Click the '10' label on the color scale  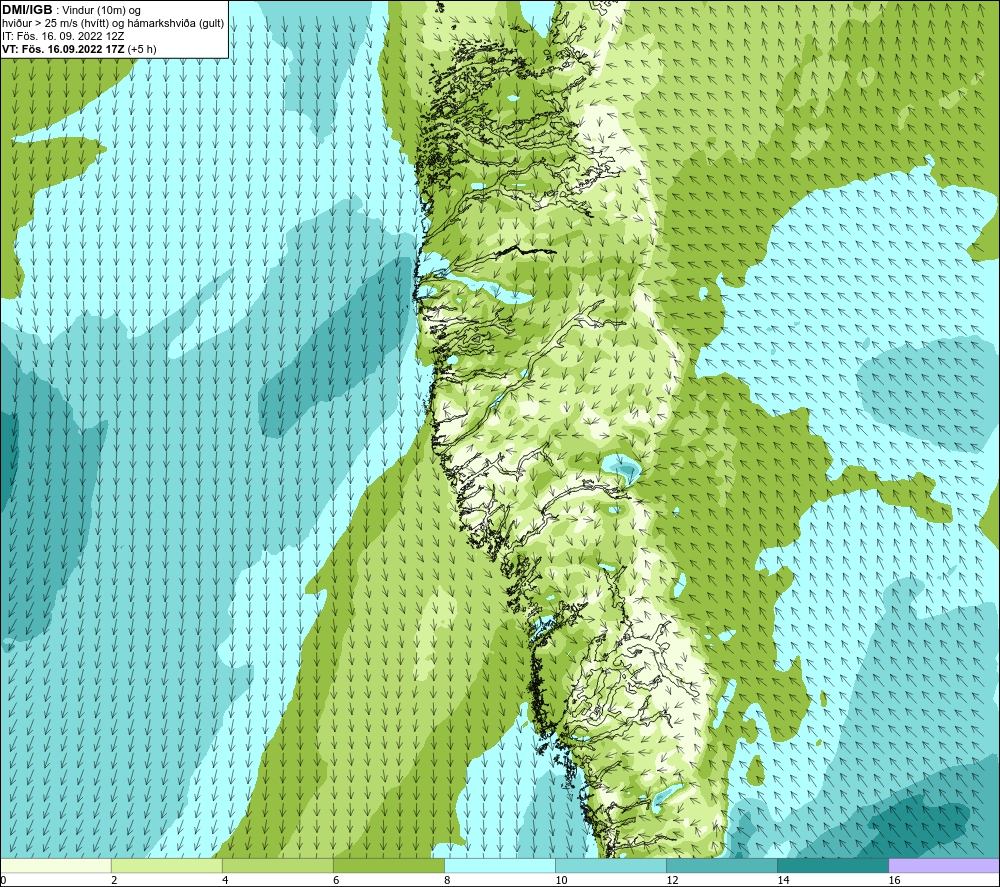[561, 881]
